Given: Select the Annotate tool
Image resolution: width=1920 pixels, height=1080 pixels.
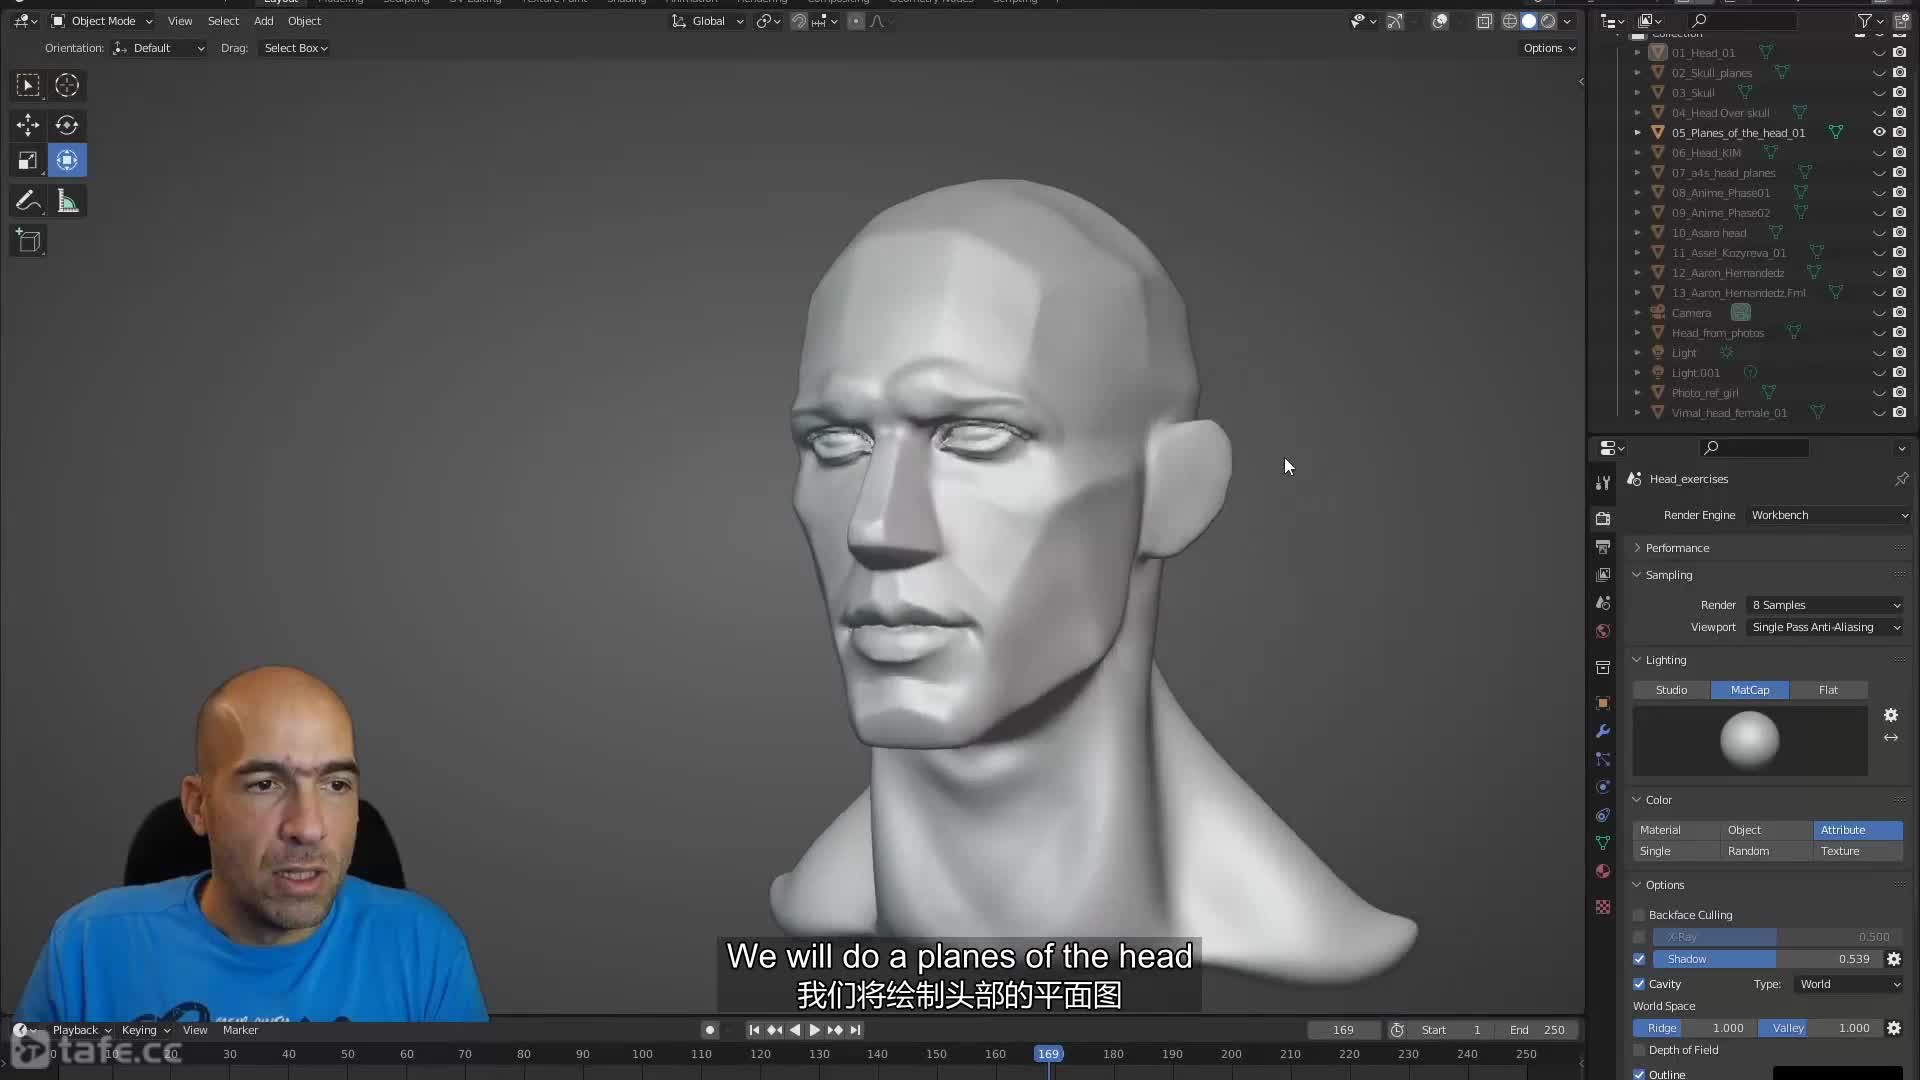Looking at the screenshot, I should click(x=28, y=202).
